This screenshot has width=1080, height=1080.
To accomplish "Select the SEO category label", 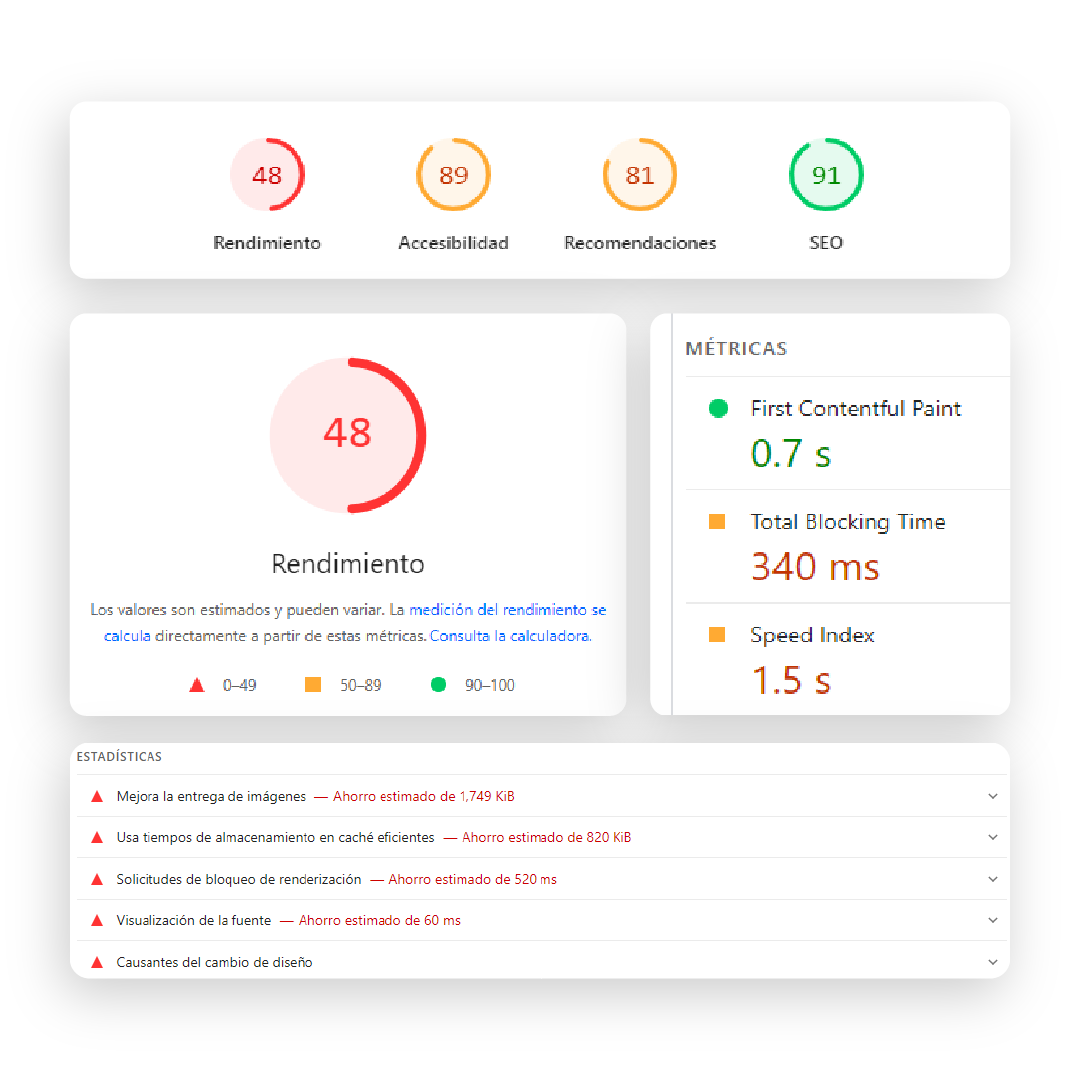I will pyautogui.click(x=826, y=243).
